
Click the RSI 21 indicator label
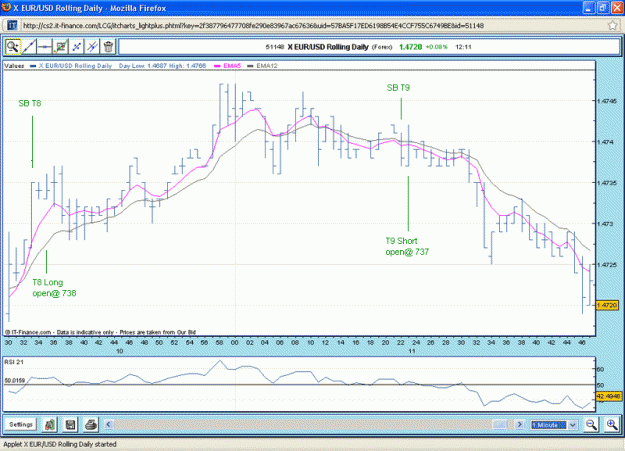[14, 362]
